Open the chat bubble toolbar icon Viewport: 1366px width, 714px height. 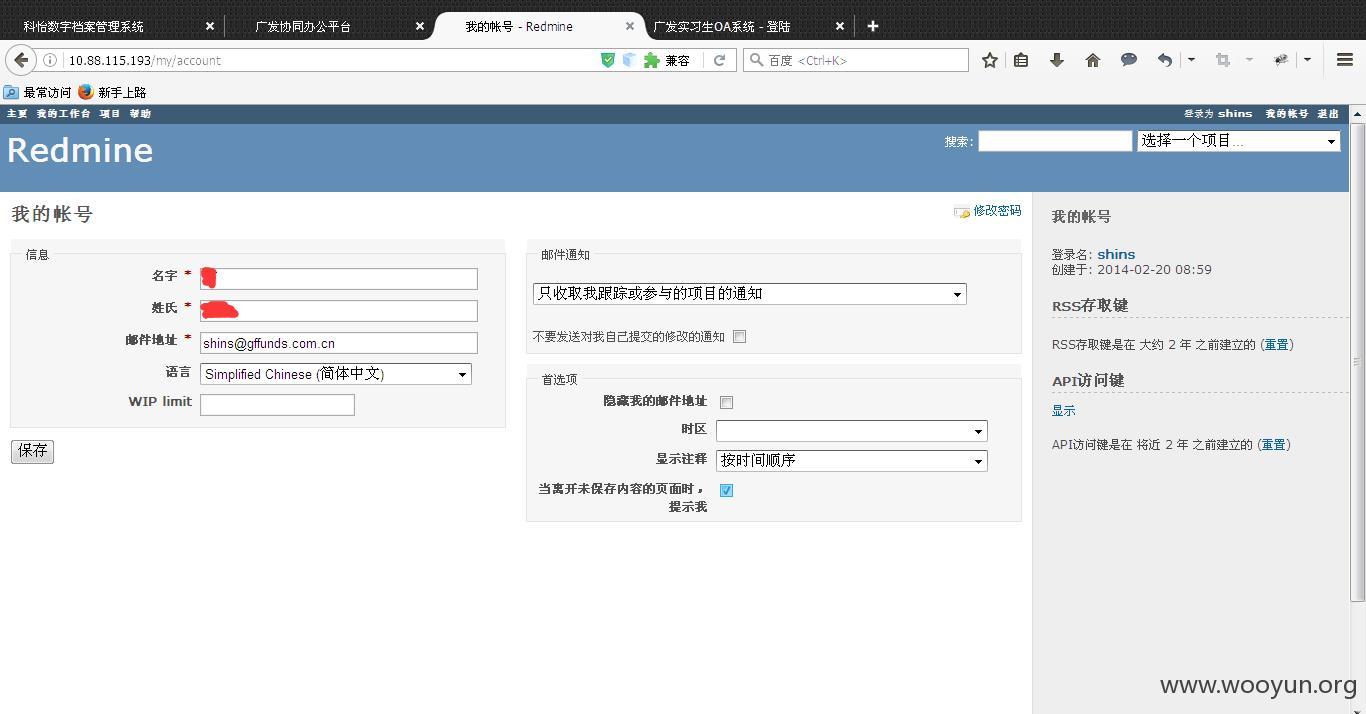click(x=1129, y=60)
